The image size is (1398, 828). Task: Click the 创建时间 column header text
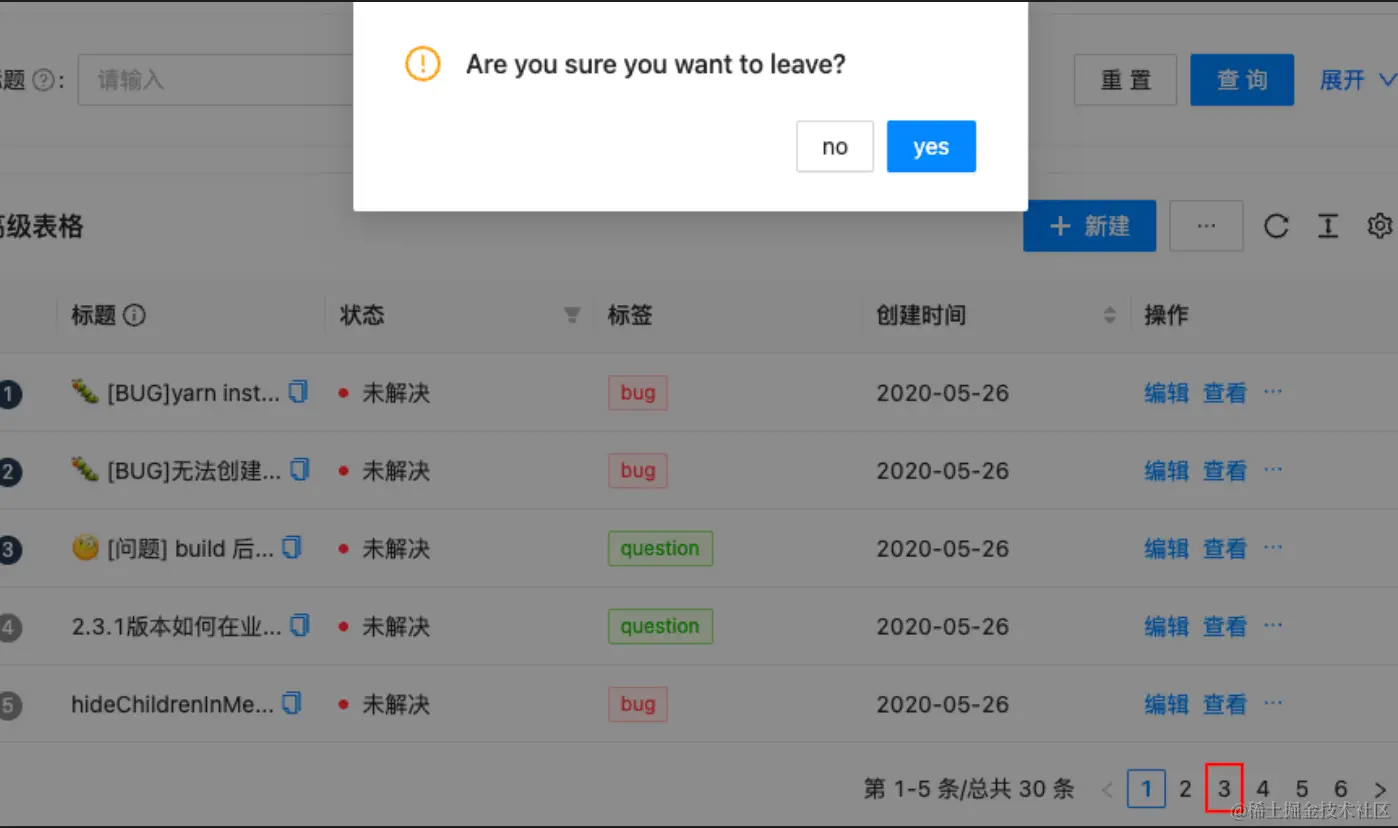coord(921,316)
